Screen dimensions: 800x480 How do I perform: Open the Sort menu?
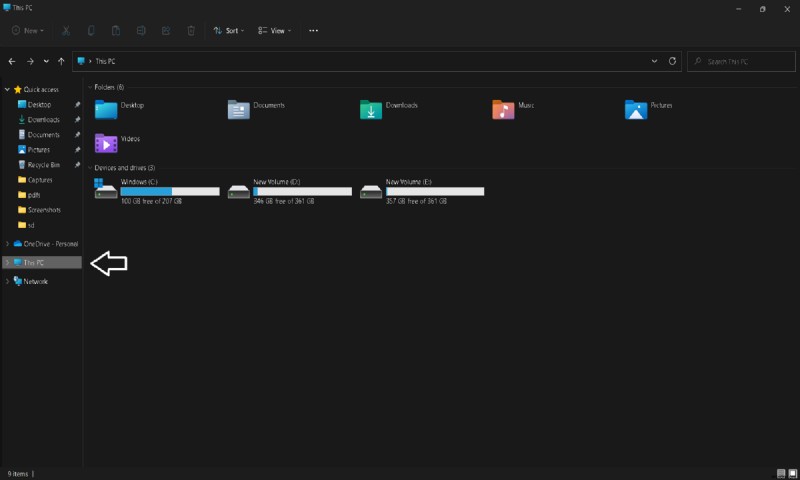pos(227,31)
